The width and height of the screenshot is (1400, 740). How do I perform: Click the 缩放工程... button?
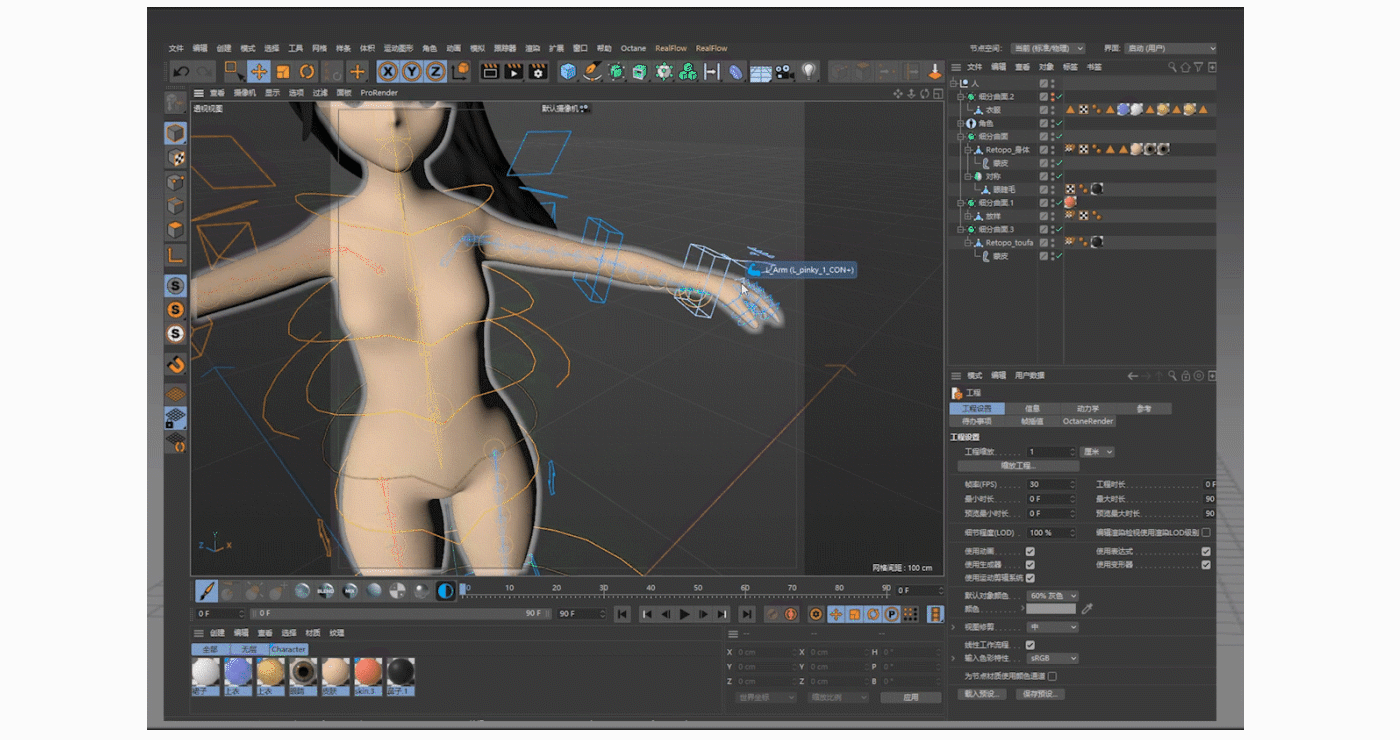pyautogui.click(x=1018, y=466)
